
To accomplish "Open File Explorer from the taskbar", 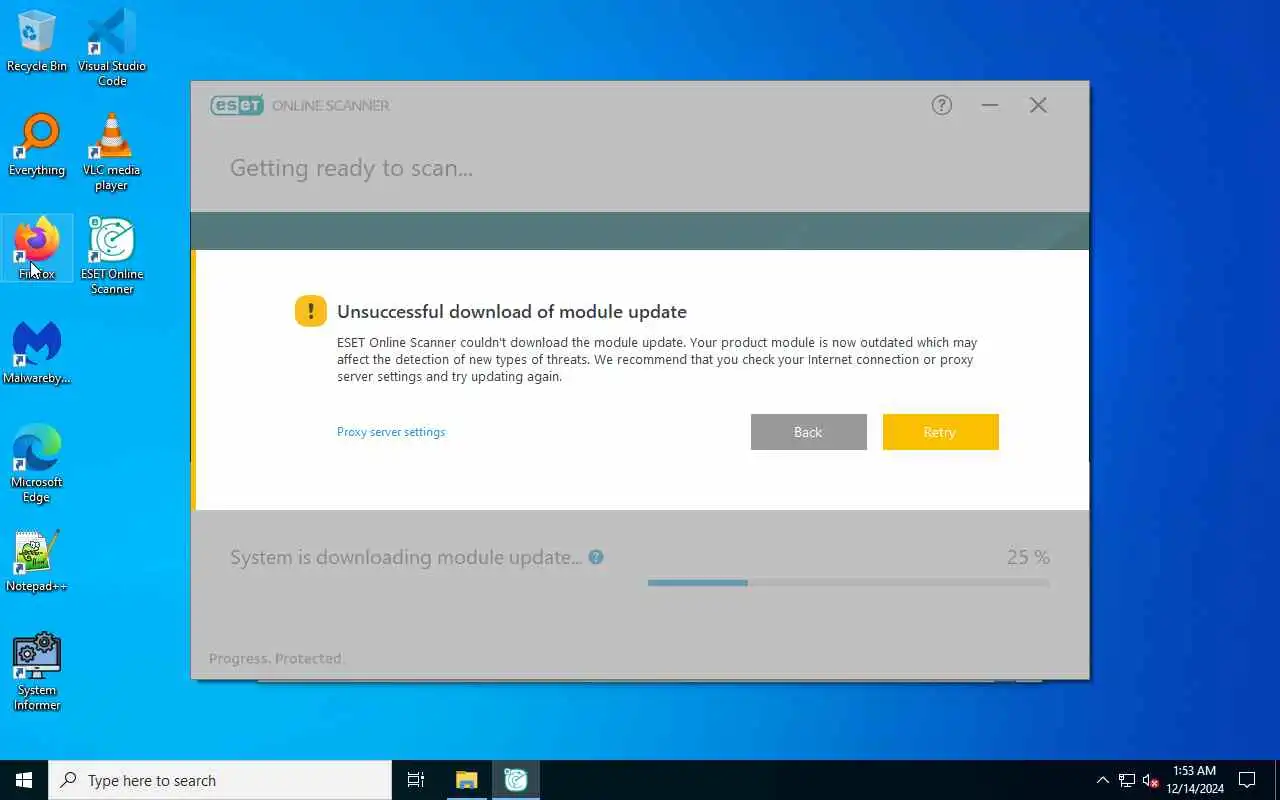I will [x=466, y=780].
